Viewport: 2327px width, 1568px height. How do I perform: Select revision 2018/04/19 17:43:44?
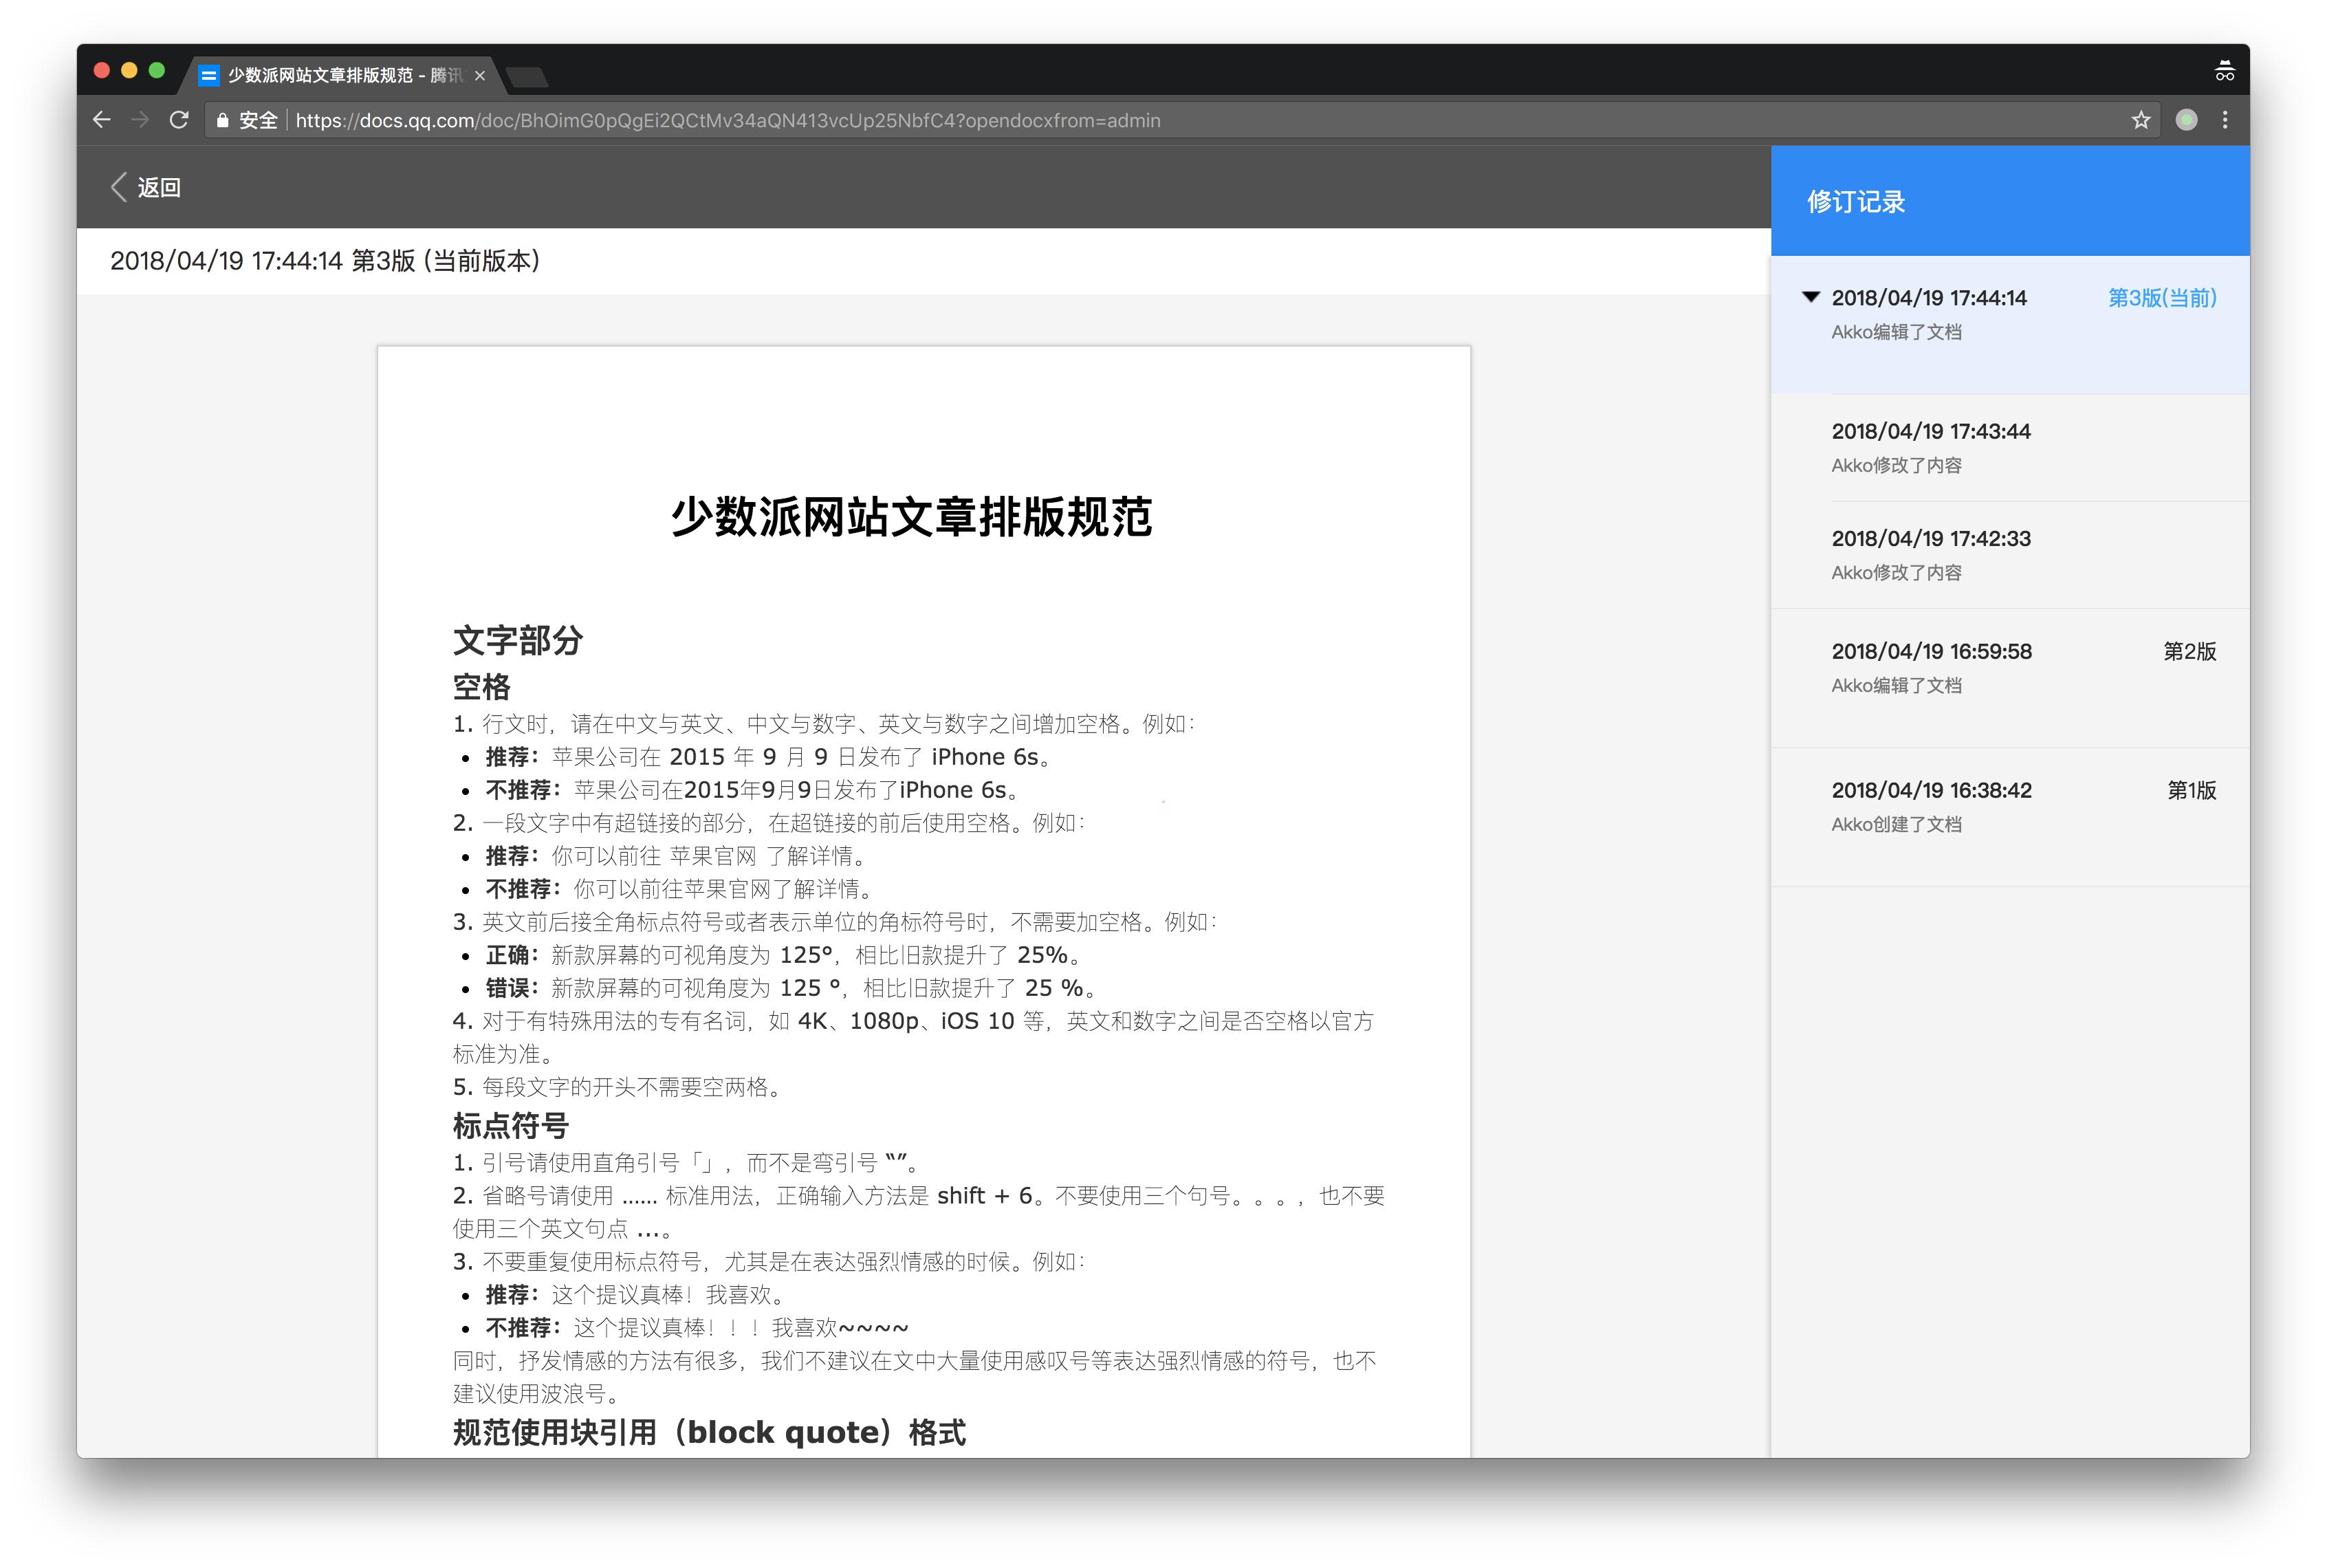[1930, 432]
